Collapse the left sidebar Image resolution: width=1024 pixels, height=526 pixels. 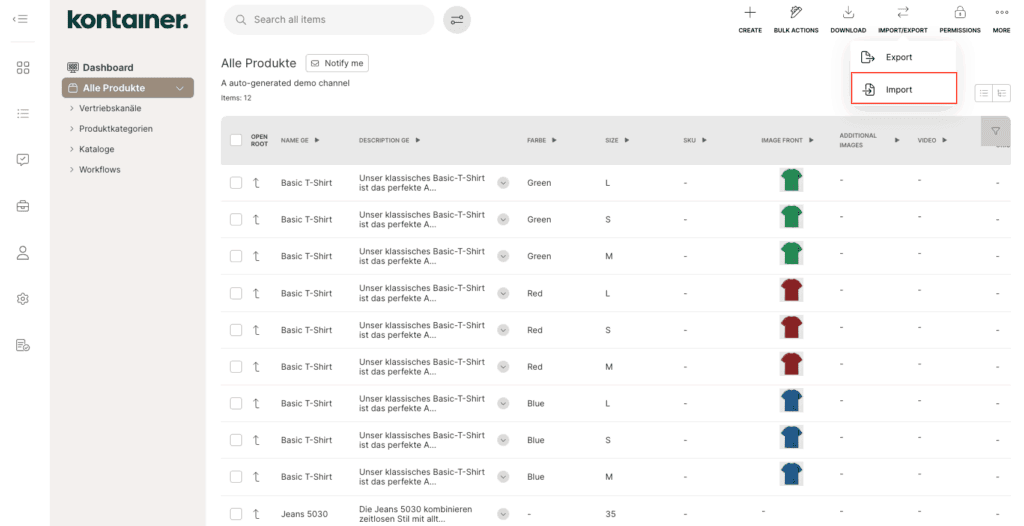click(x=20, y=19)
